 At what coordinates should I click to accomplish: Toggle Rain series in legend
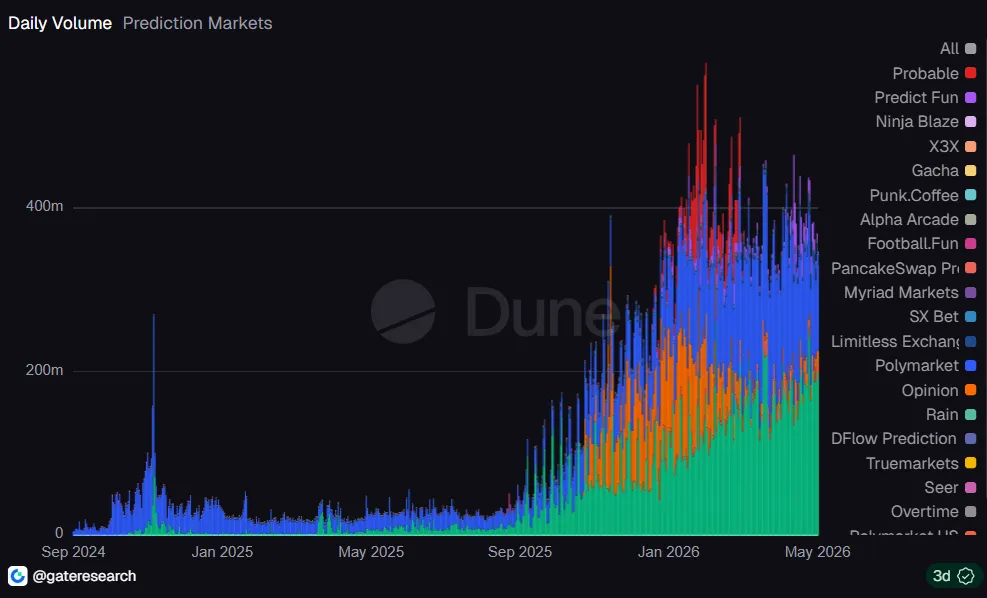(x=950, y=414)
